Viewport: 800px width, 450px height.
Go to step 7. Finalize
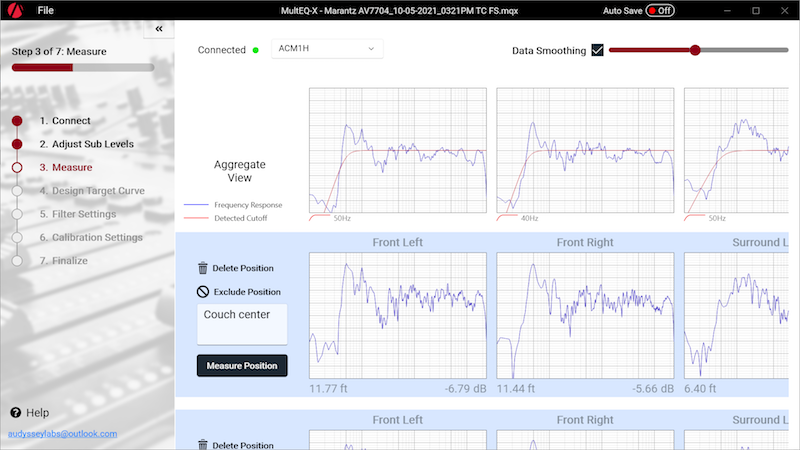63,261
